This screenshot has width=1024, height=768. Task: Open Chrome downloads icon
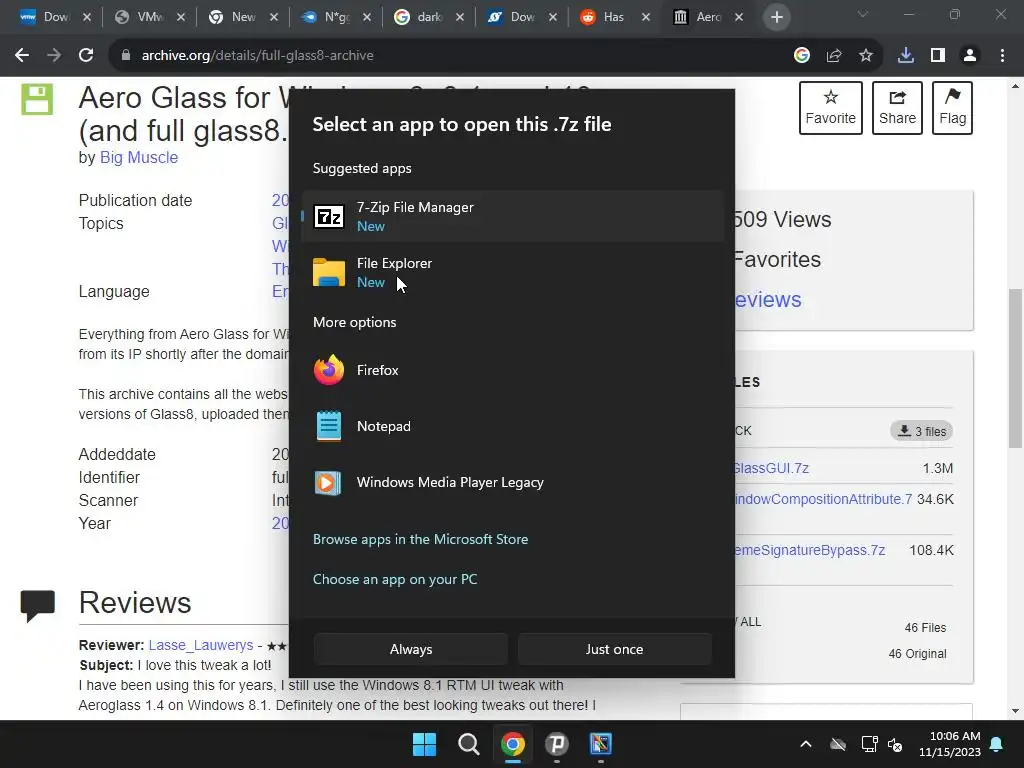click(906, 56)
